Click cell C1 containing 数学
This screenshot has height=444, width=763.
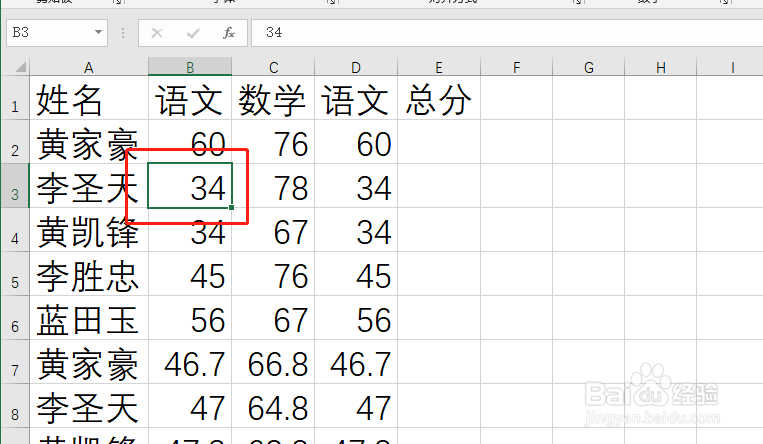[x=273, y=98]
